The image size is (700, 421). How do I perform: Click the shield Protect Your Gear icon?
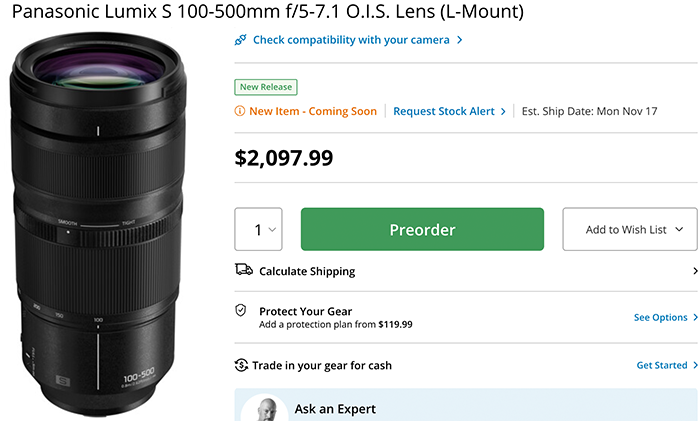point(241,311)
